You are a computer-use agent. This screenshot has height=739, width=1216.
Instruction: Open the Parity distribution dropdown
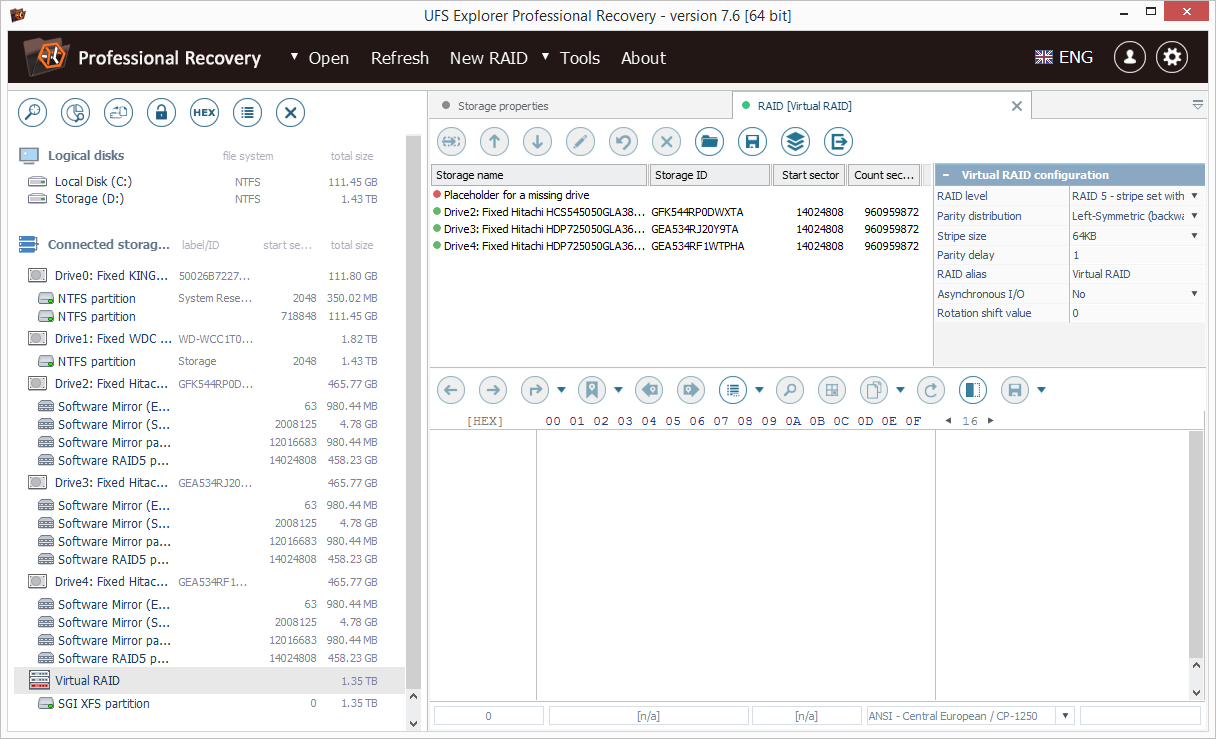pyautogui.click(x=1194, y=216)
